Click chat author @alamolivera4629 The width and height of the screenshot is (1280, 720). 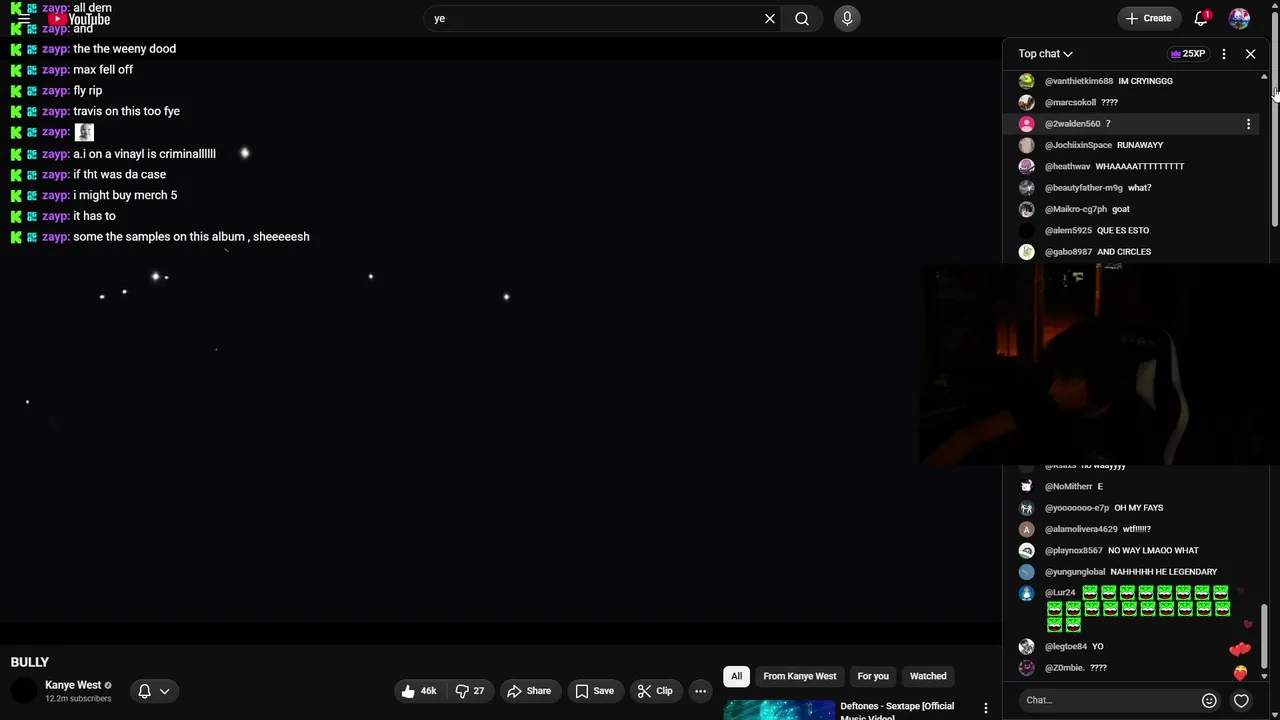(x=1081, y=529)
